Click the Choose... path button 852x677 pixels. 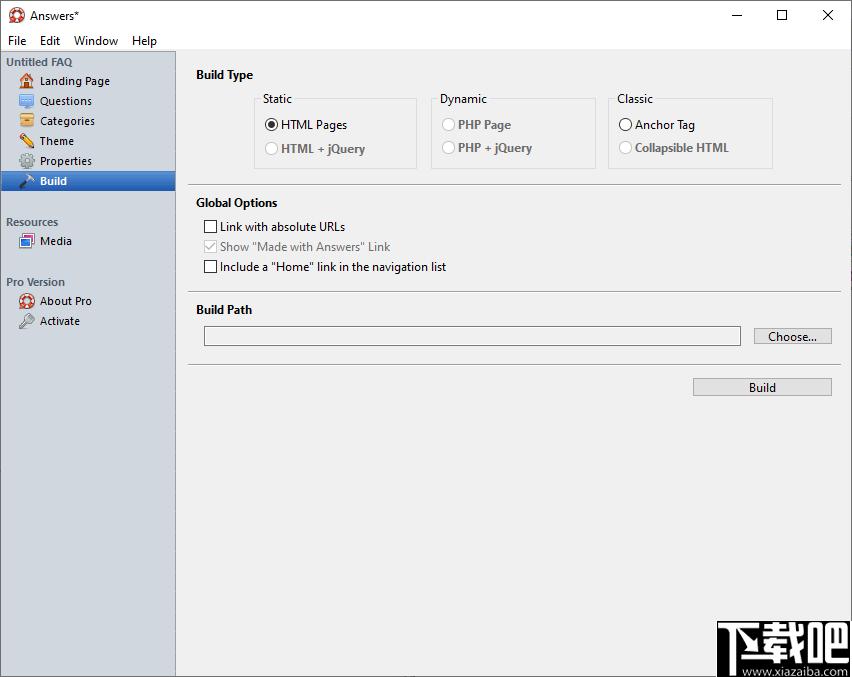(x=792, y=336)
